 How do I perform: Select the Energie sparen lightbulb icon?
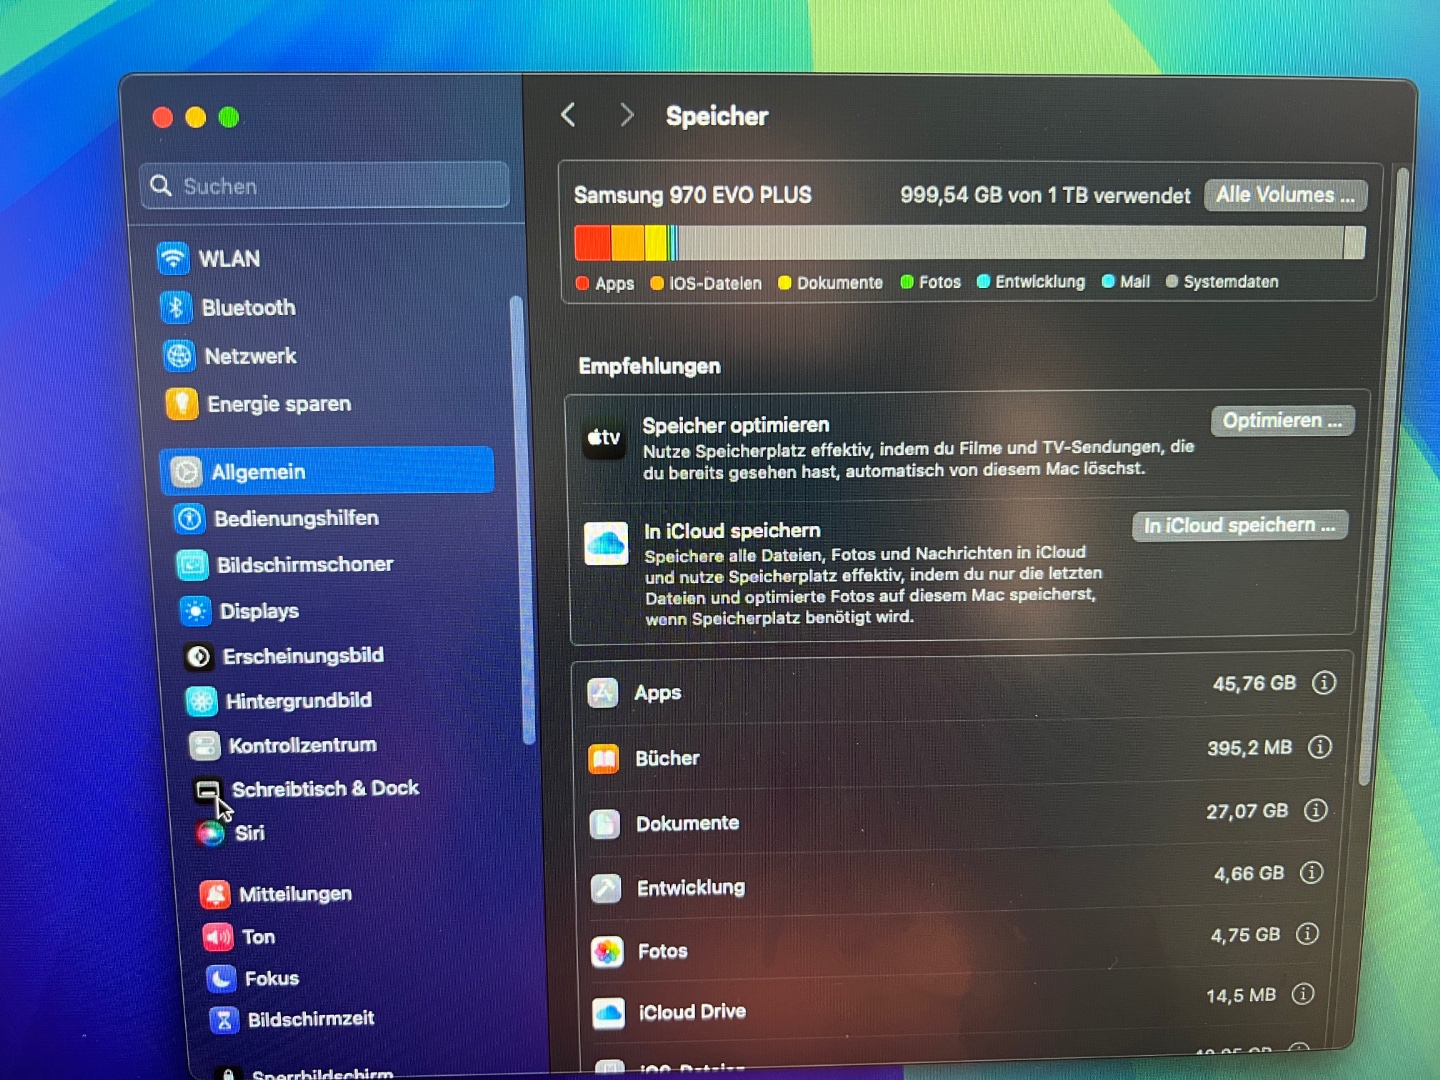coord(182,404)
